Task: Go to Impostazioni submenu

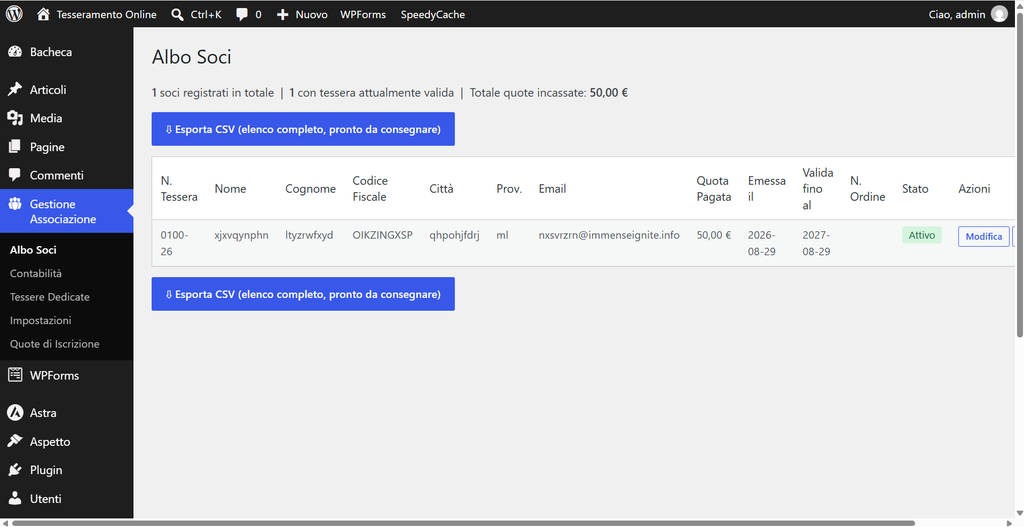Action: tap(40, 320)
